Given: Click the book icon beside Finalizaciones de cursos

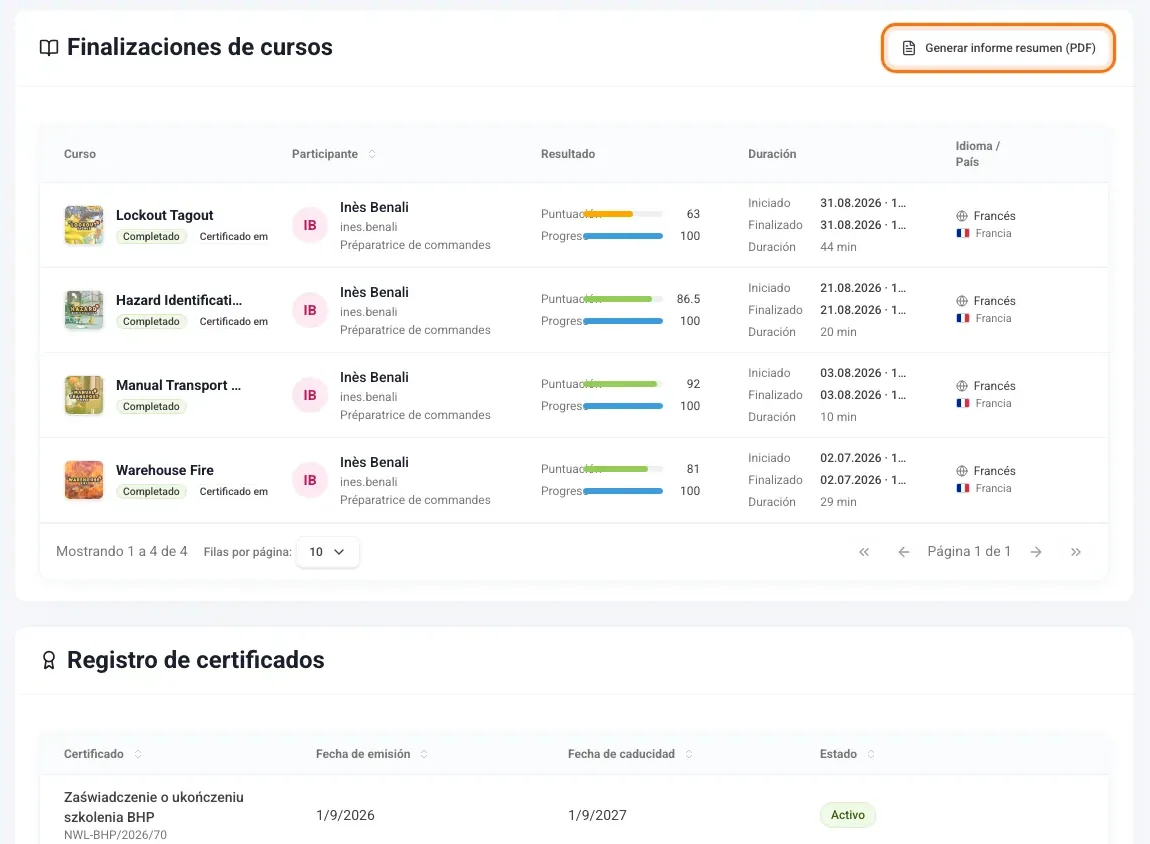Looking at the screenshot, I should tap(48, 48).
